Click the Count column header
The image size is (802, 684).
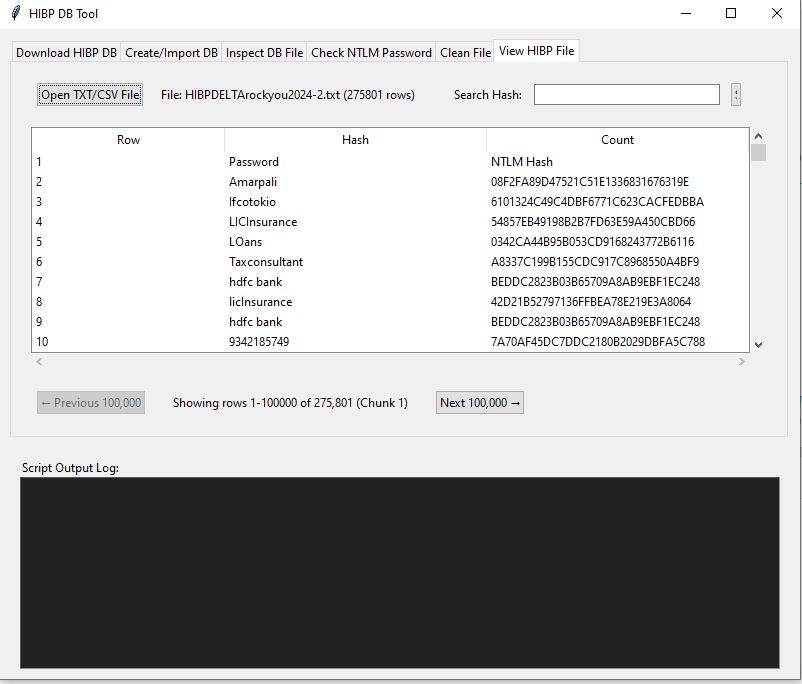click(x=617, y=140)
